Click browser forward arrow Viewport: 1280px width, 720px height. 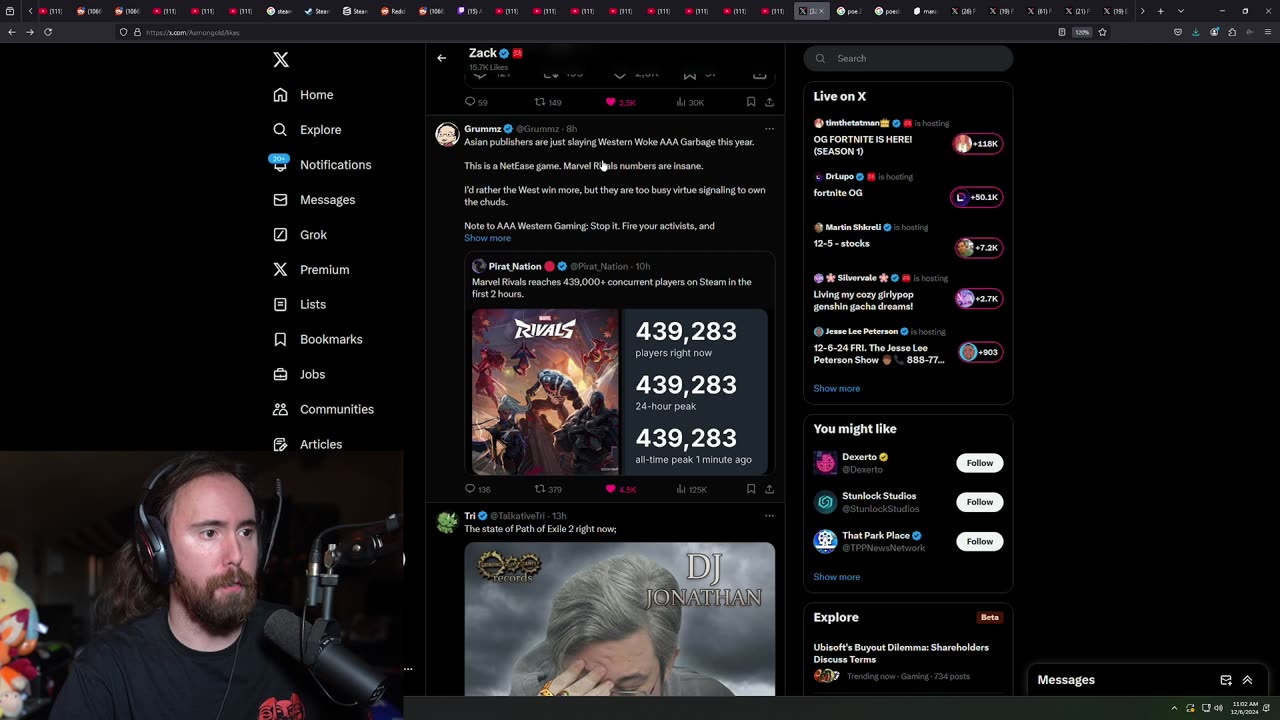pos(29,32)
